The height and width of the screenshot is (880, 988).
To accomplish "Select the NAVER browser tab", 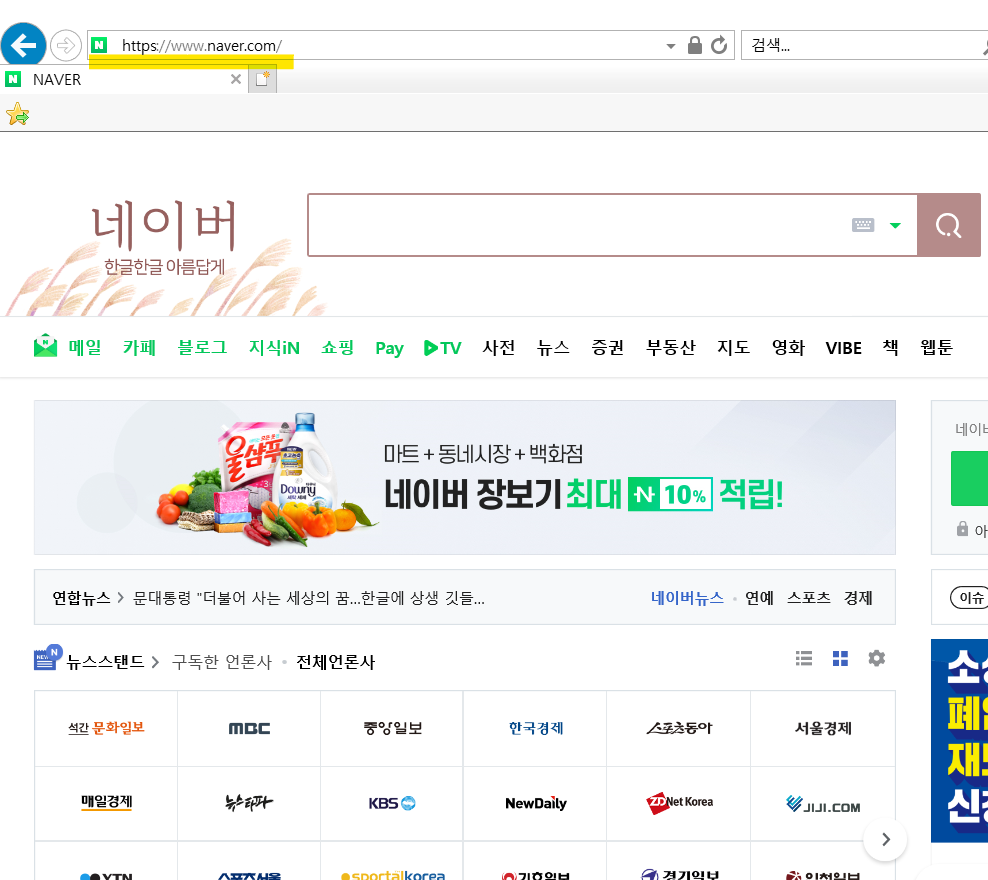I will 123,79.
